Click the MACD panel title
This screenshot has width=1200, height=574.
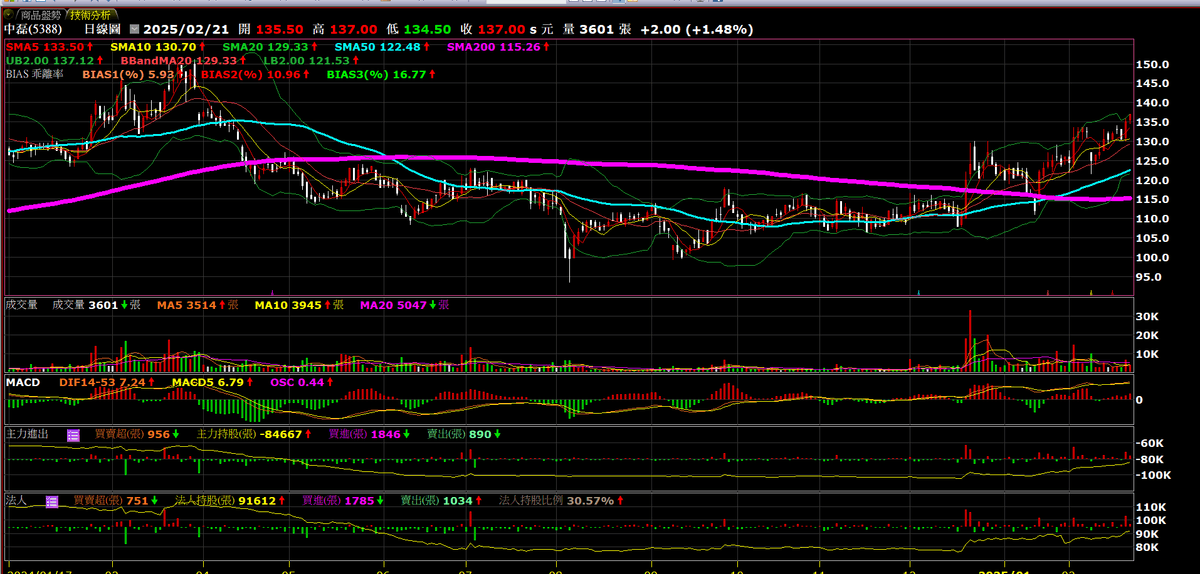[22, 382]
